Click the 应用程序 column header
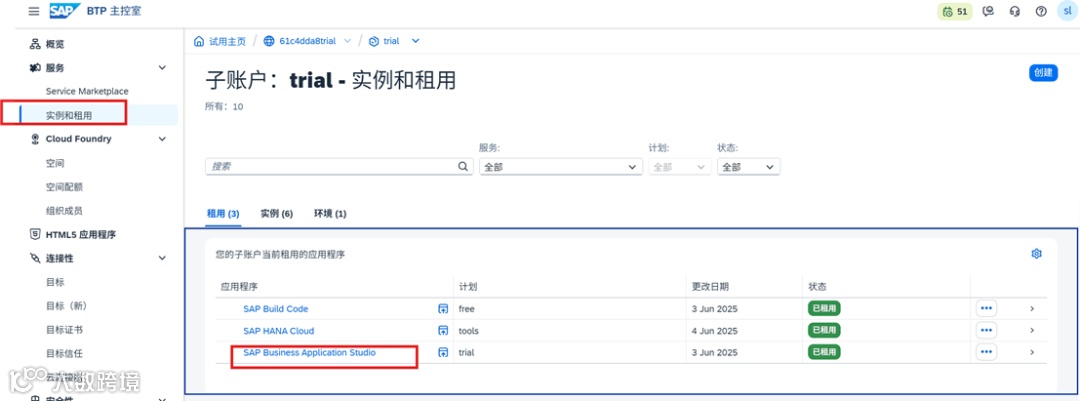The height and width of the screenshot is (401, 1080). pyautogui.click(x=239, y=286)
